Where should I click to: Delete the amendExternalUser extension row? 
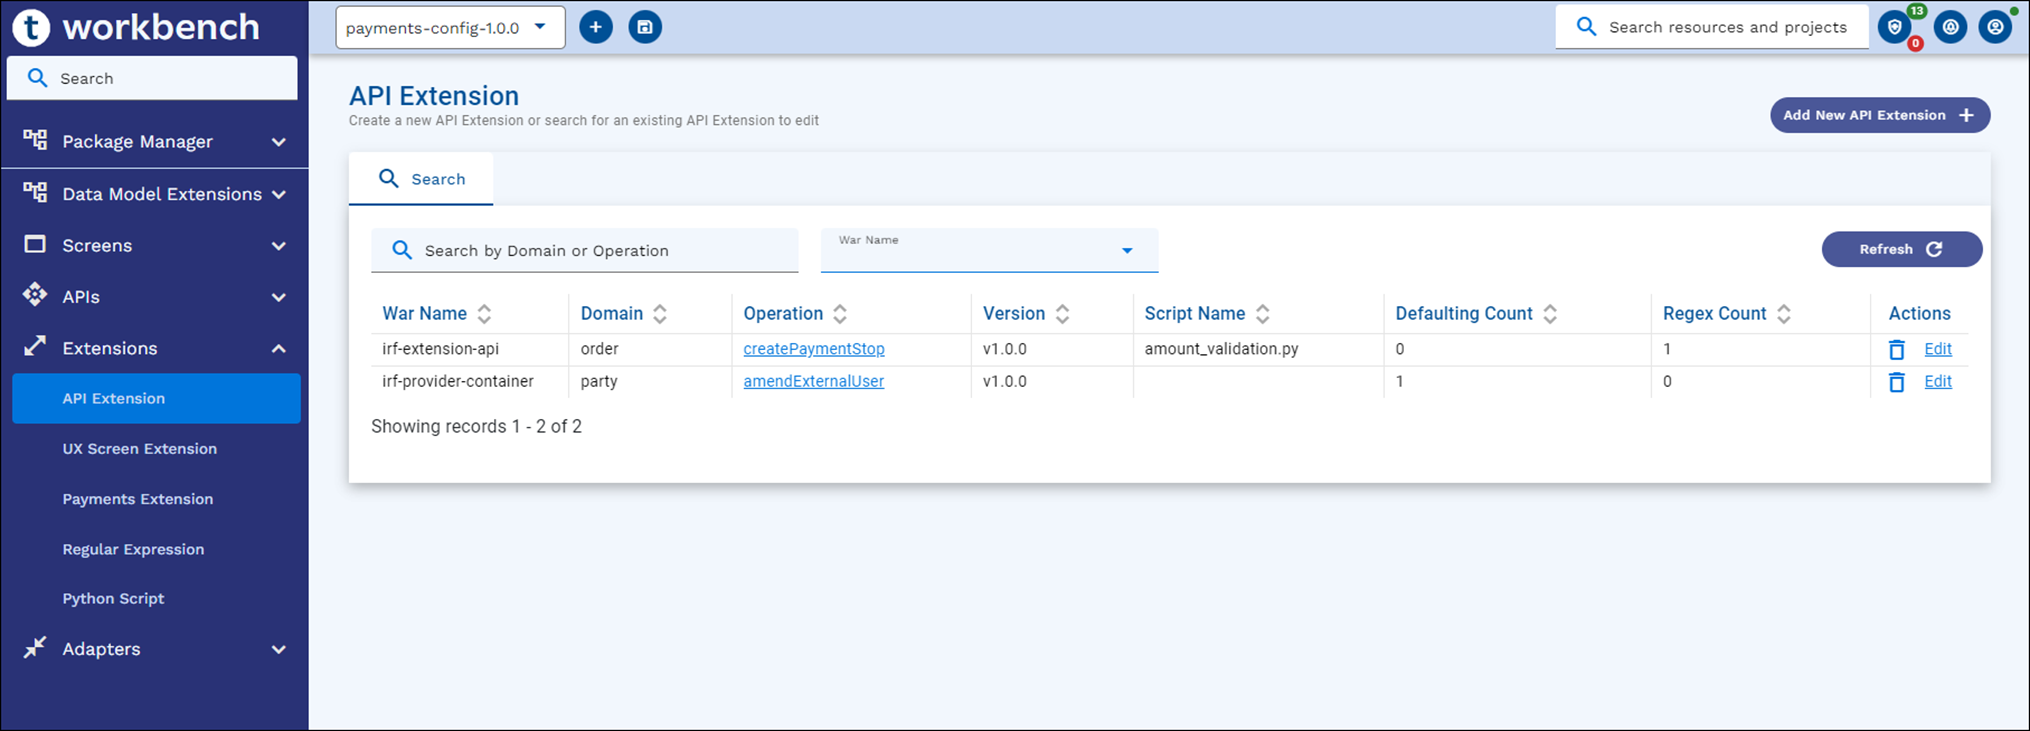click(1896, 382)
